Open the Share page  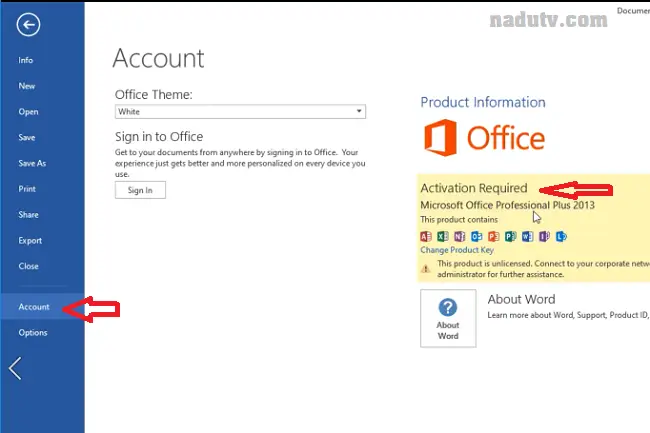pyautogui.click(x=28, y=215)
